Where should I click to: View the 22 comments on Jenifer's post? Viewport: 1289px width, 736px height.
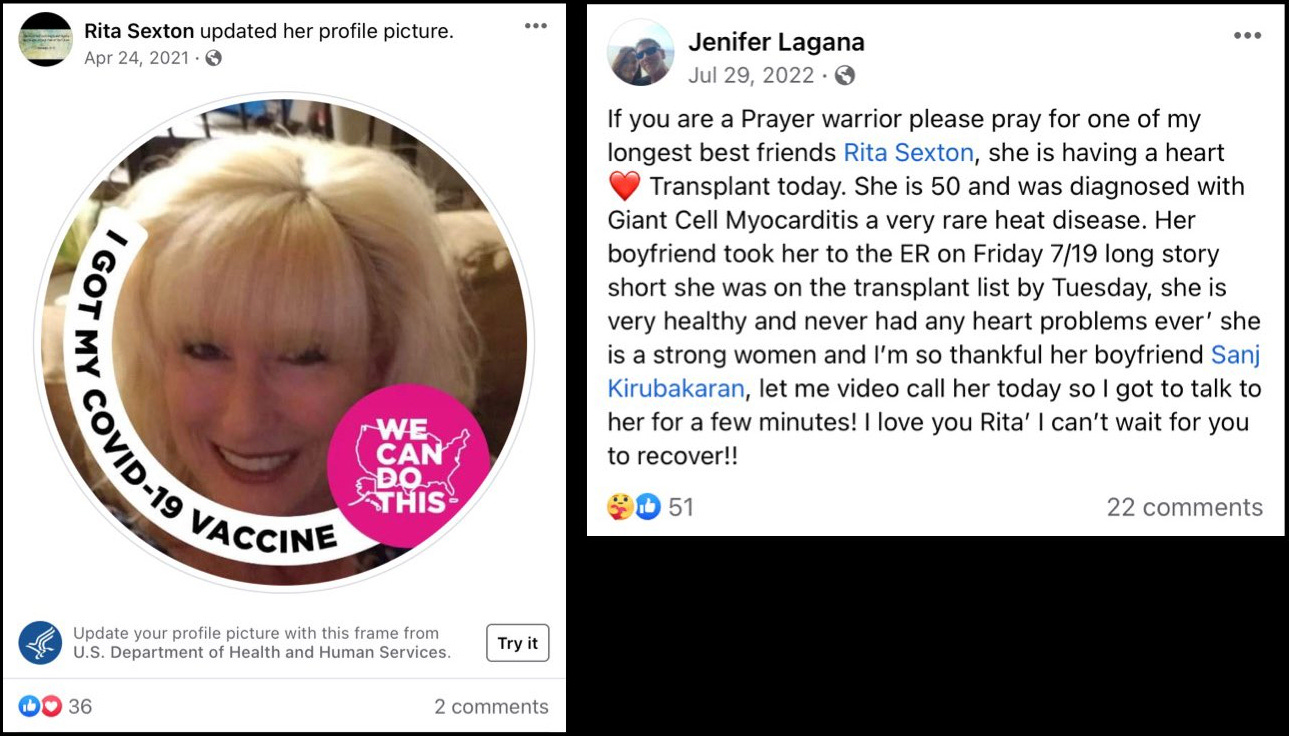click(x=1184, y=507)
